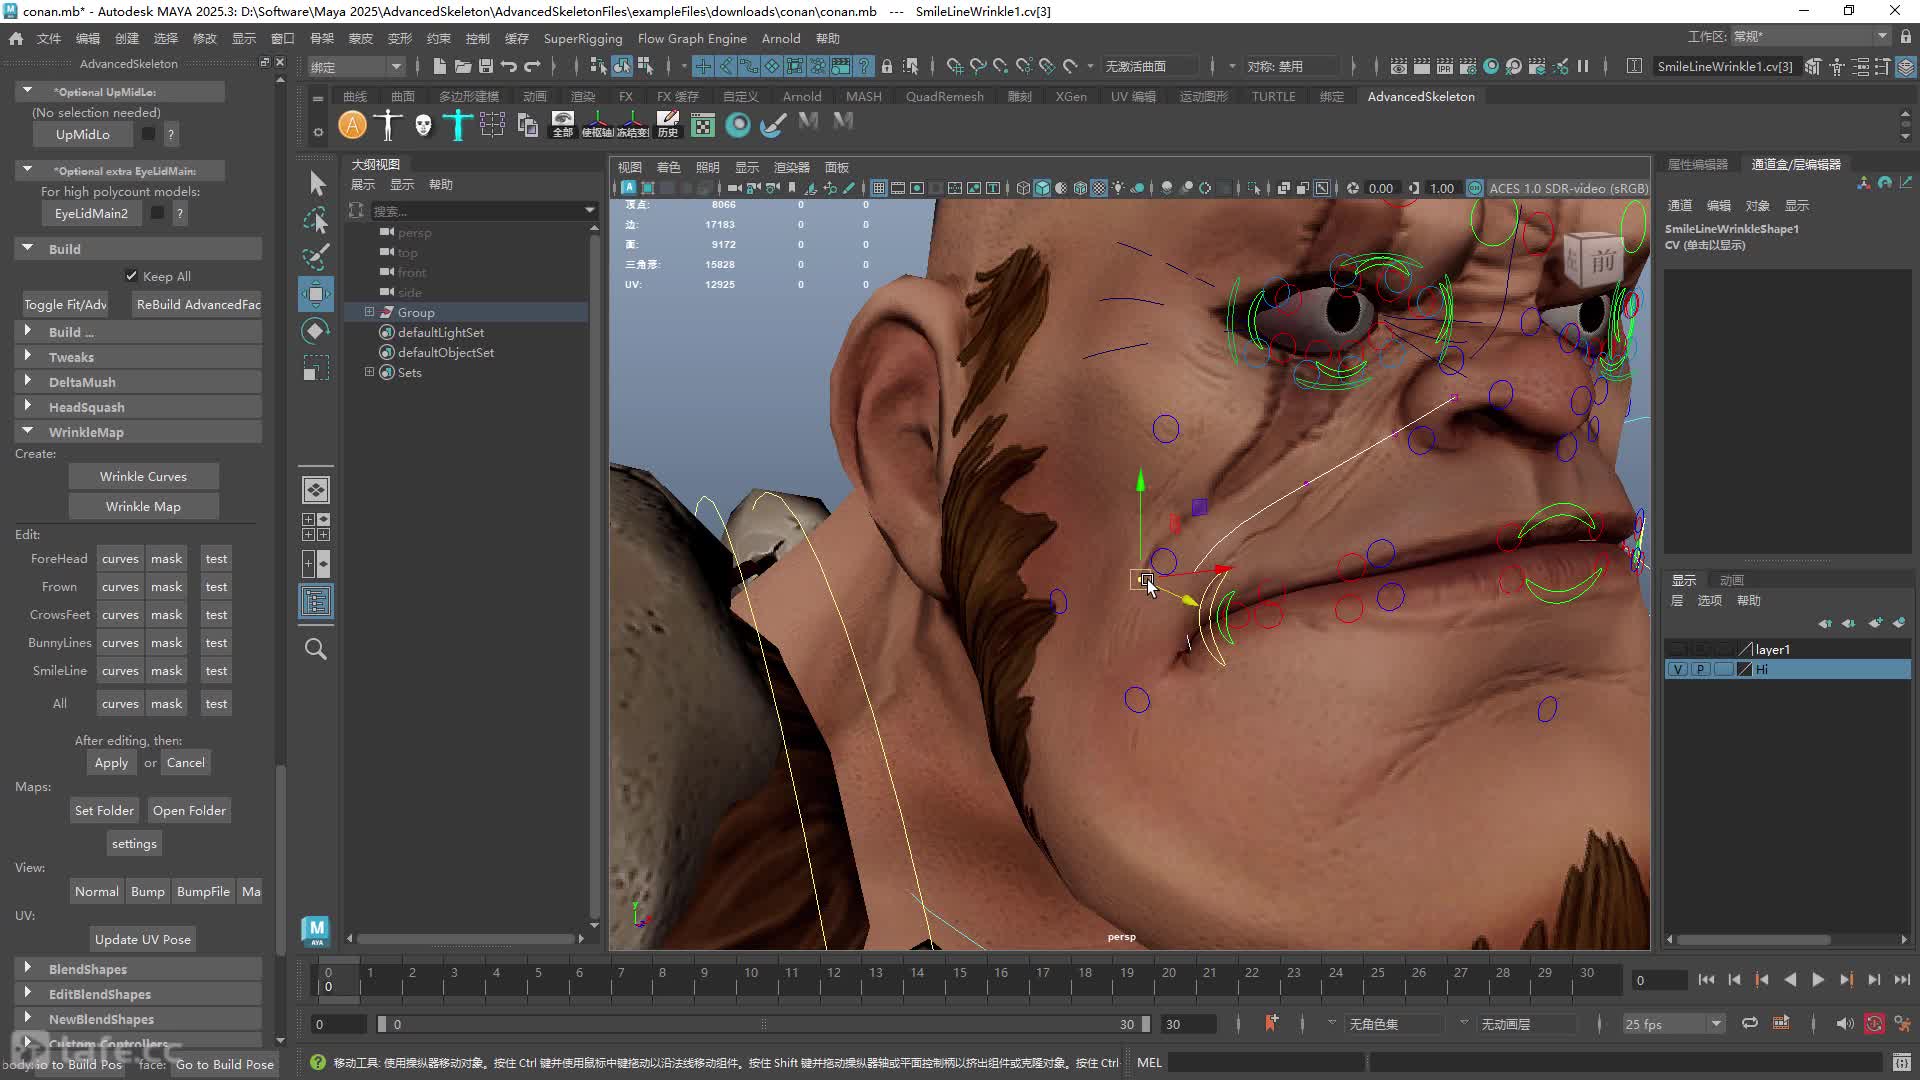This screenshot has height=1080, width=1920.
Task: Open the Flow Graph Engine menu
Action: (x=692, y=38)
